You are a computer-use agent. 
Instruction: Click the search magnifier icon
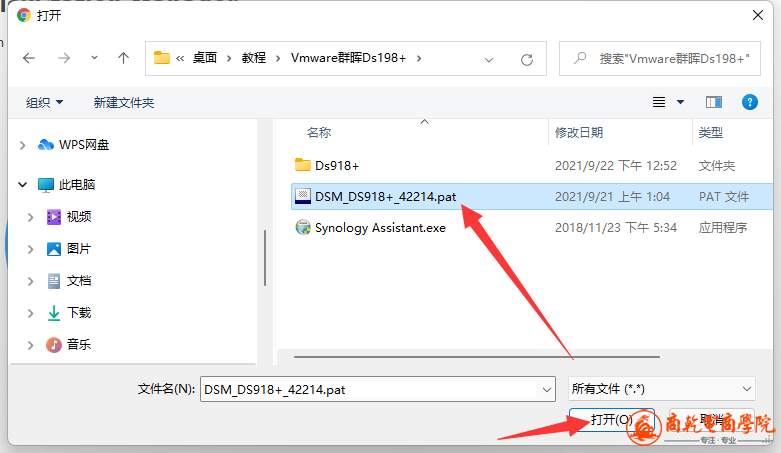tap(580, 58)
